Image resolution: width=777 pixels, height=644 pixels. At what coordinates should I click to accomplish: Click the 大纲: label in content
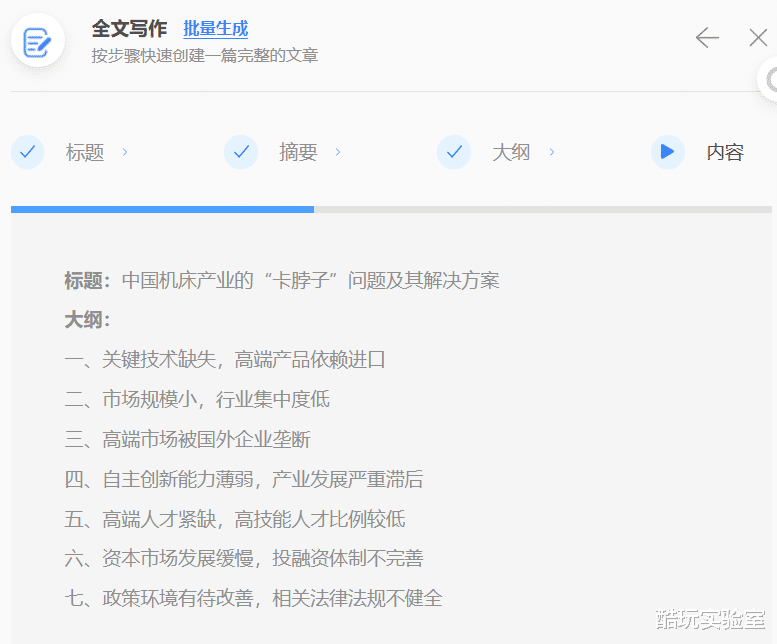point(87,320)
